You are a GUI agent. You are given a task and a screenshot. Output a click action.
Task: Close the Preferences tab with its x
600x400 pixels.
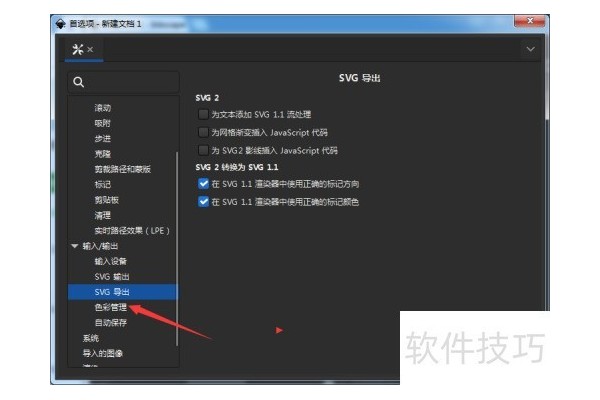[90, 49]
